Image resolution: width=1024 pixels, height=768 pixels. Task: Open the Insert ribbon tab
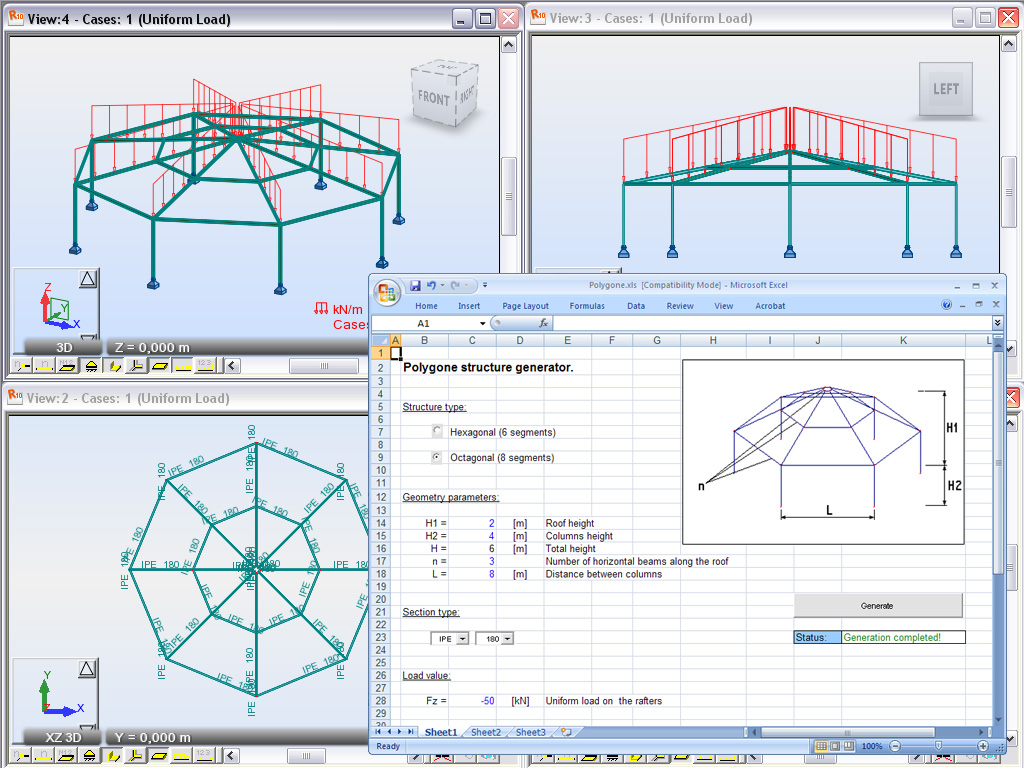pyautogui.click(x=469, y=306)
